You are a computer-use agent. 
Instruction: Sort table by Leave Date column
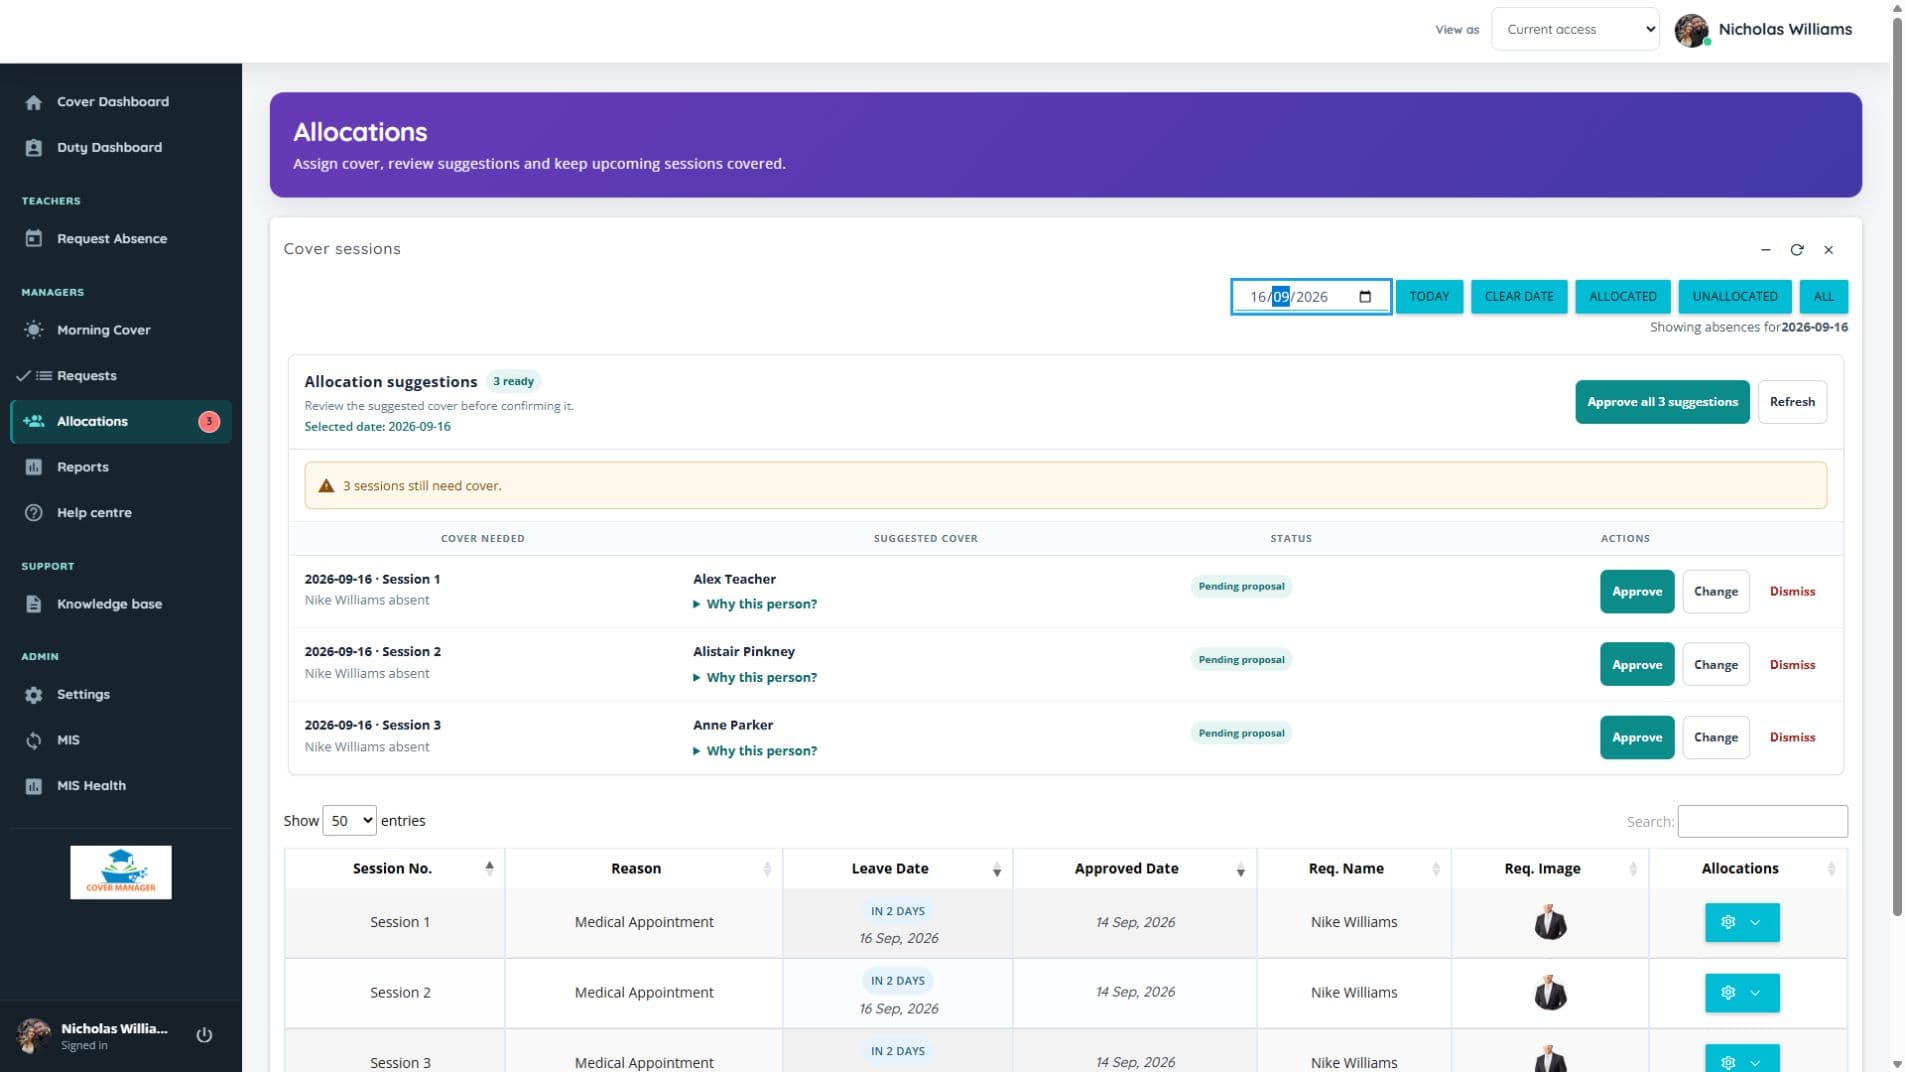point(897,869)
